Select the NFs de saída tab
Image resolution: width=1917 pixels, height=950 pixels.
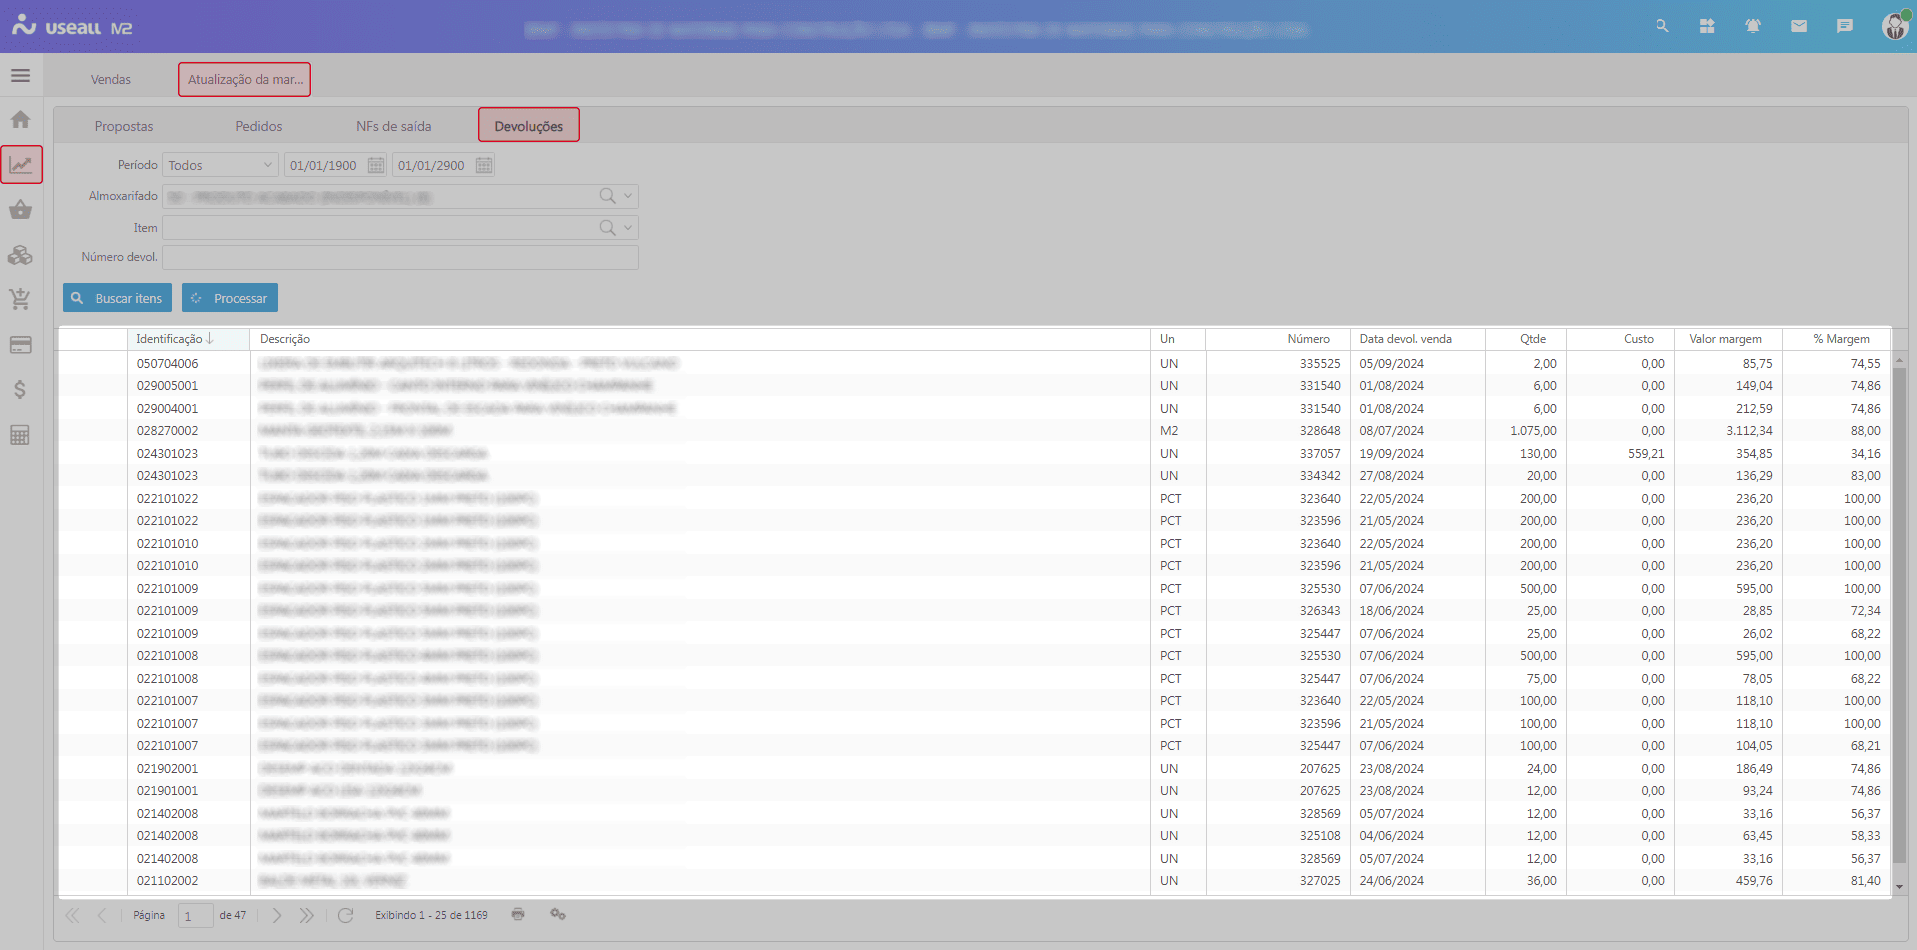tap(394, 126)
